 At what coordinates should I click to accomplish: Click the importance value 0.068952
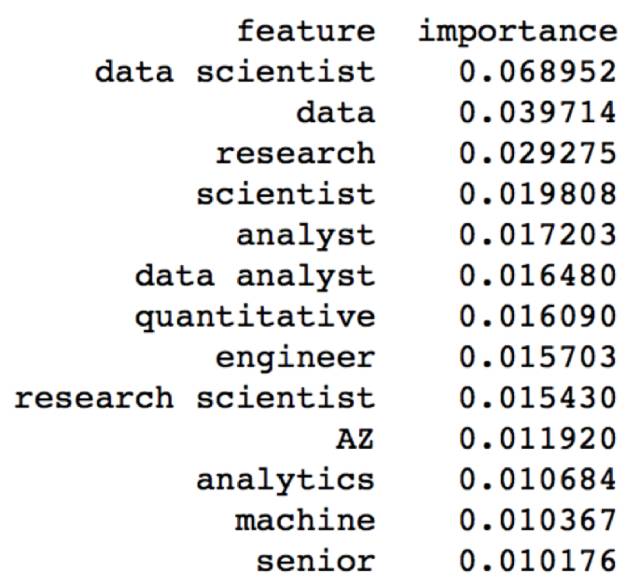coord(538,72)
